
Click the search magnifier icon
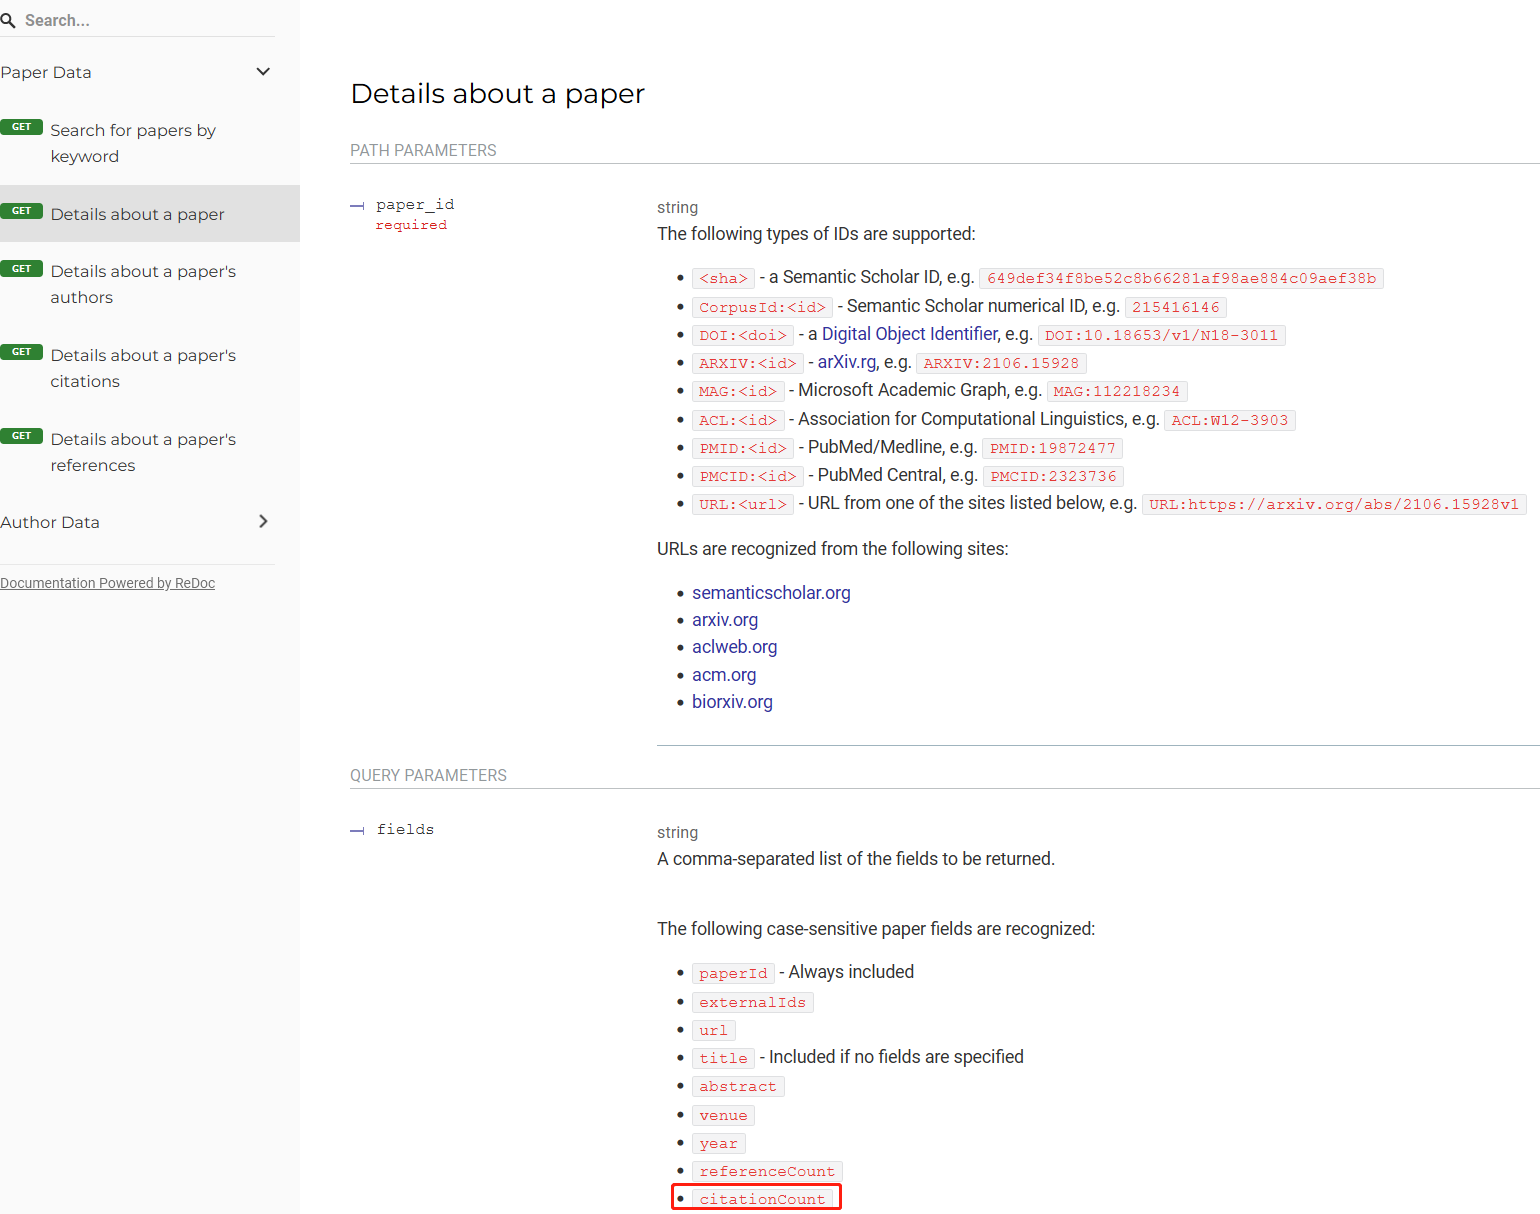(x=8, y=20)
